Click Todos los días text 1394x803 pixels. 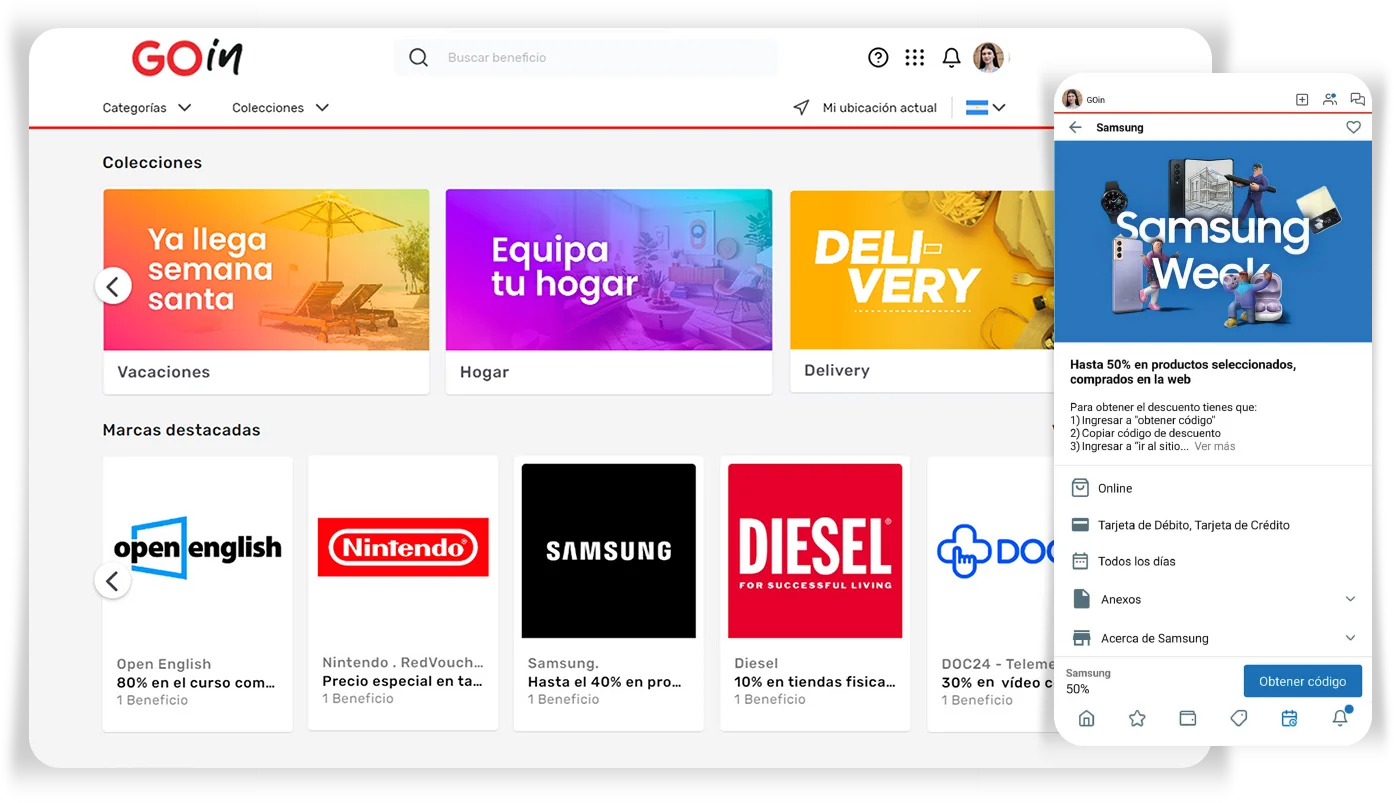click(1137, 561)
